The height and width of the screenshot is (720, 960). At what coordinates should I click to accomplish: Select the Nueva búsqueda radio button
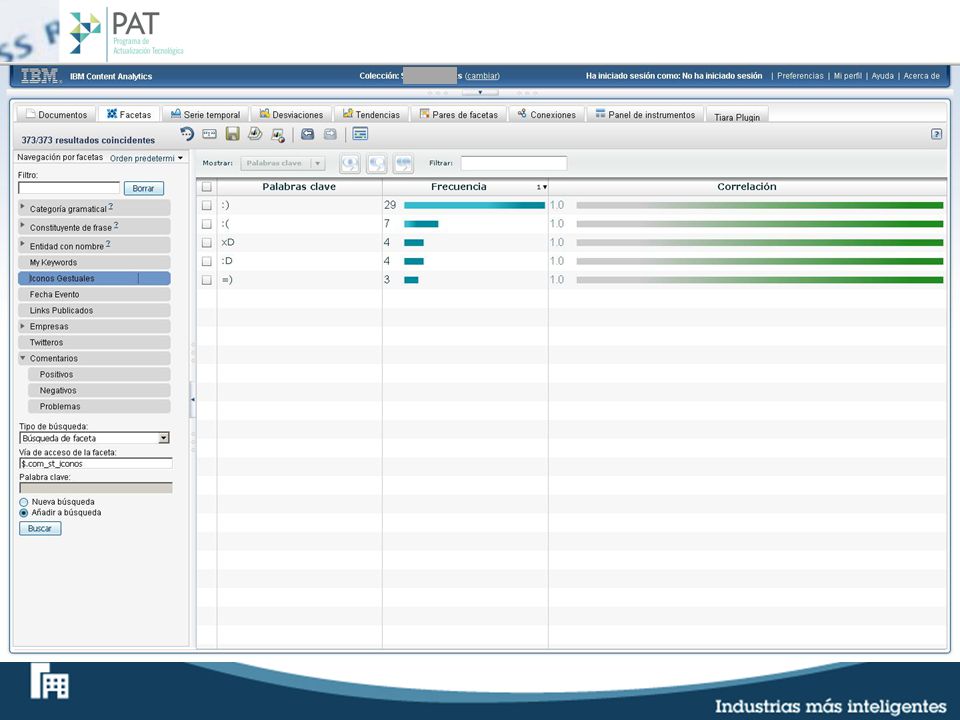click(24, 502)
